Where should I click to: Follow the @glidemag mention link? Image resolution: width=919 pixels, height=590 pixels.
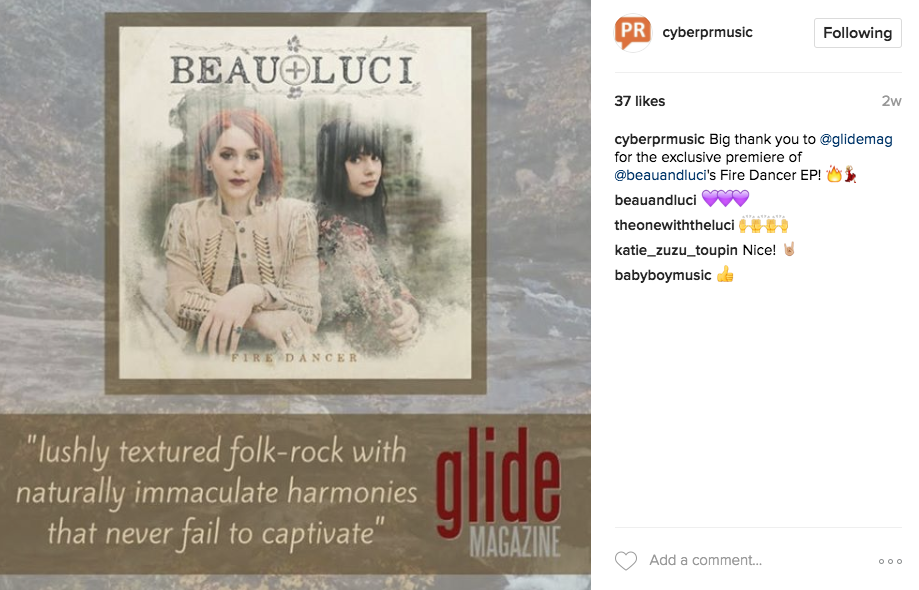(856, 139)
